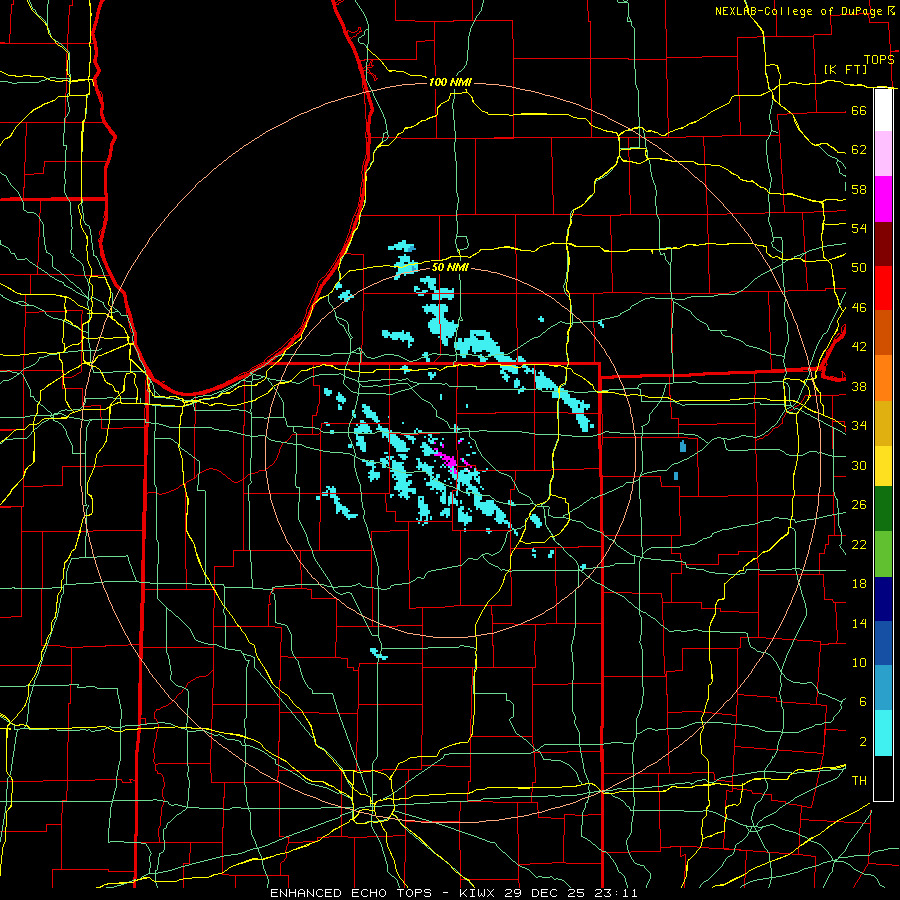Click the white 66 kft color swatch
This screenshot has width=900, height=900.
click(x=883, y=110)
